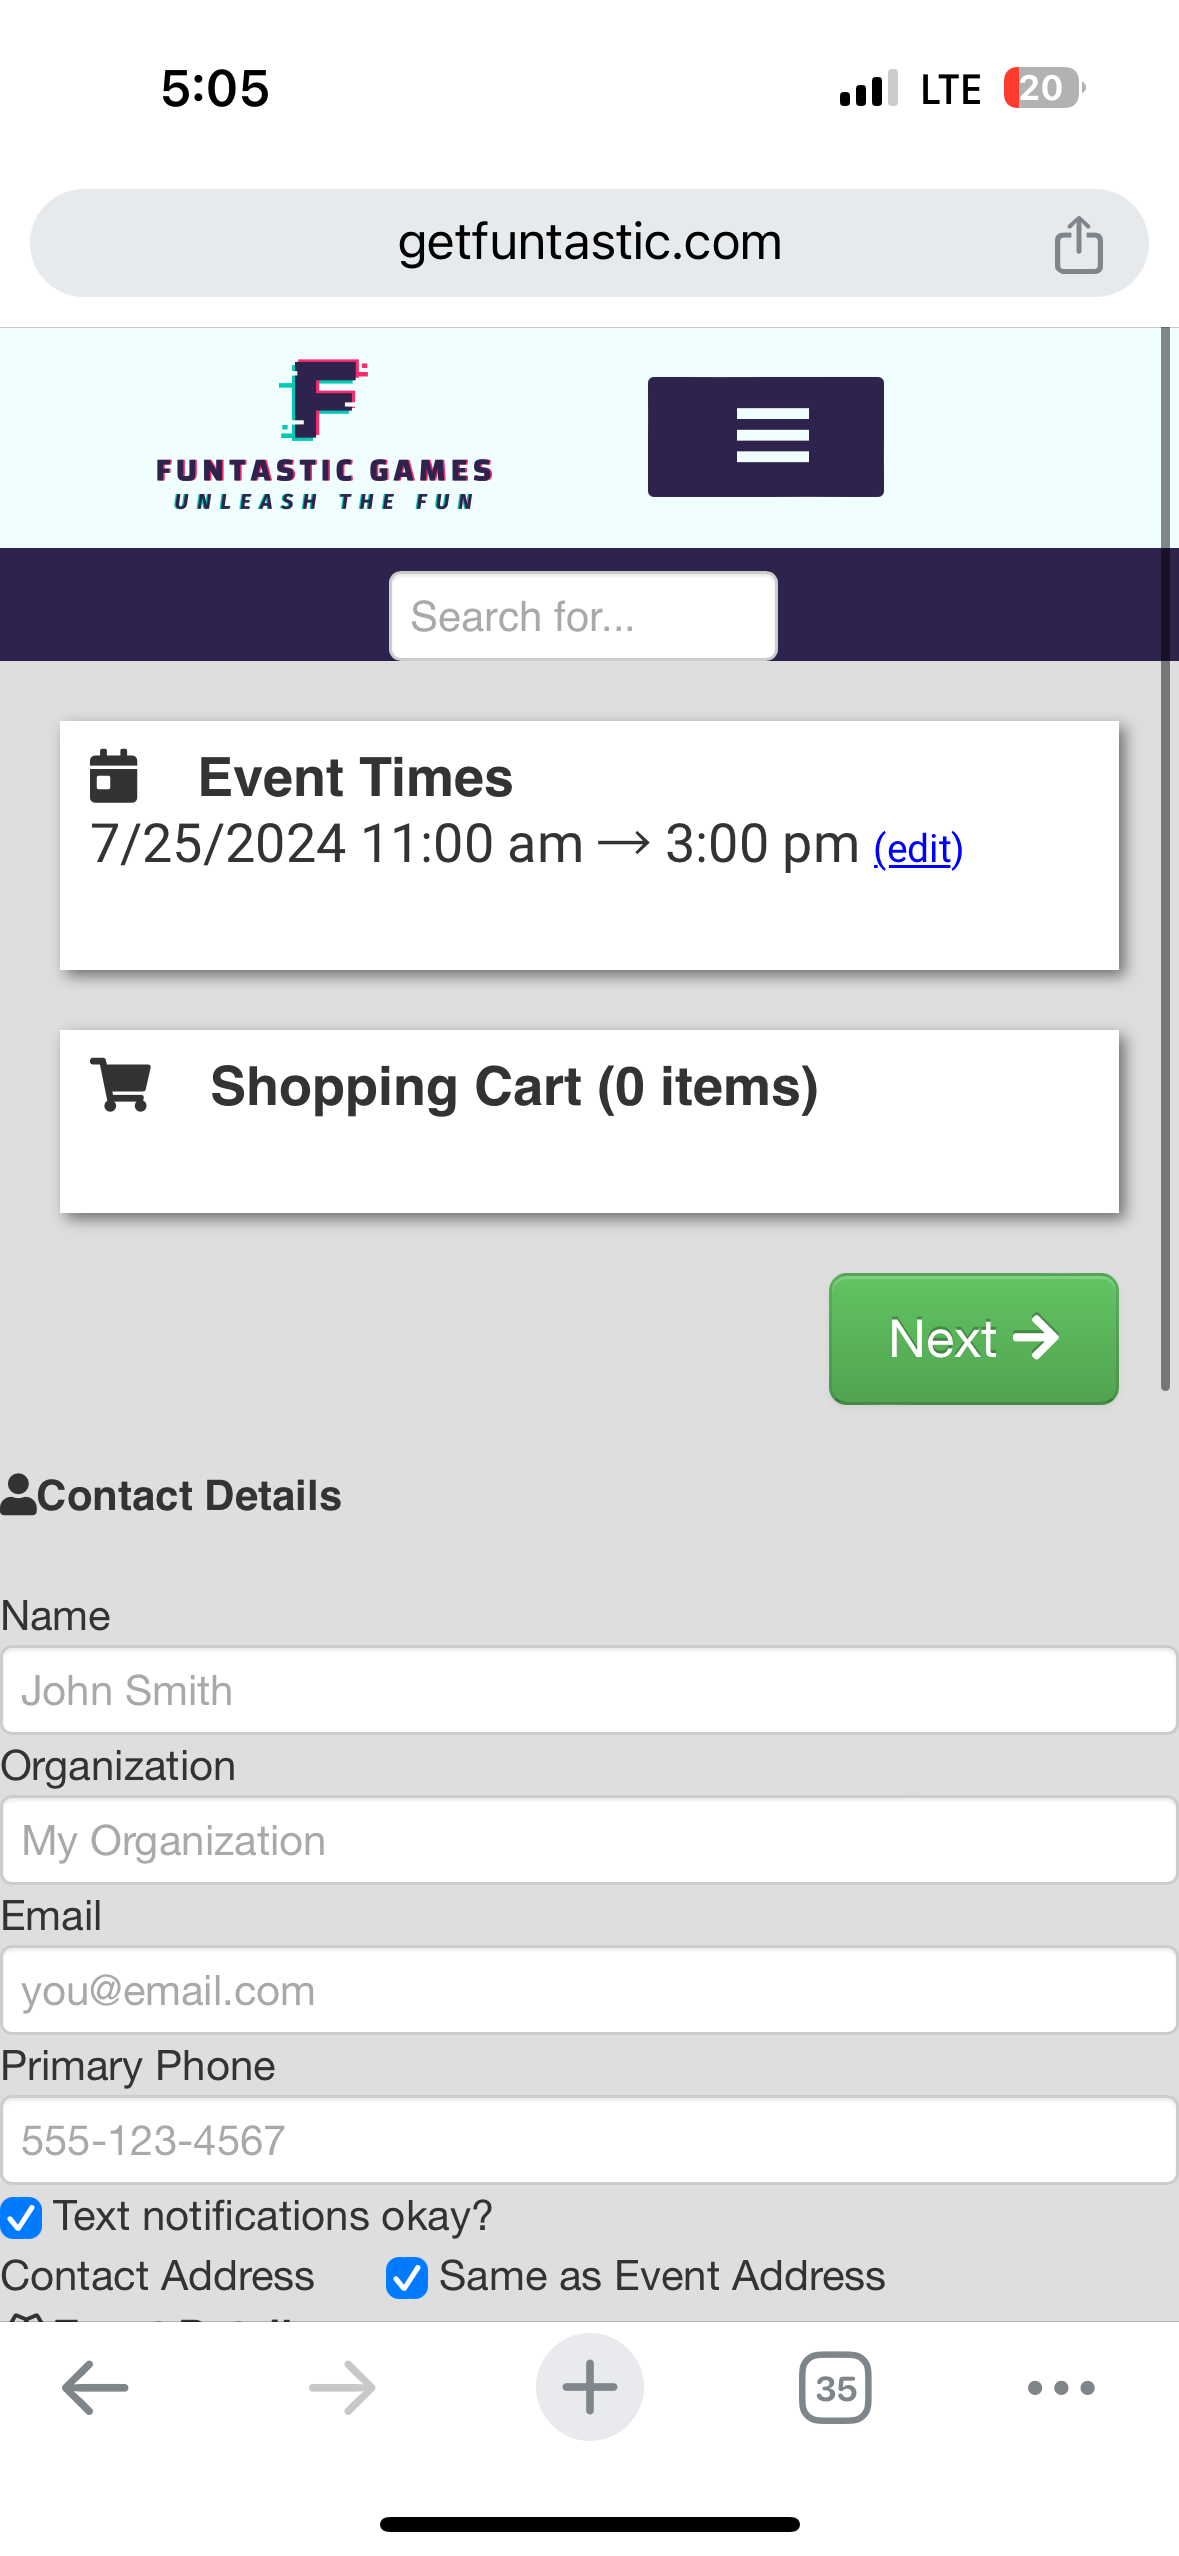Click the shopping cart icon
This screenshot has height=2556, width=1179.
(x=121, y=1085)
